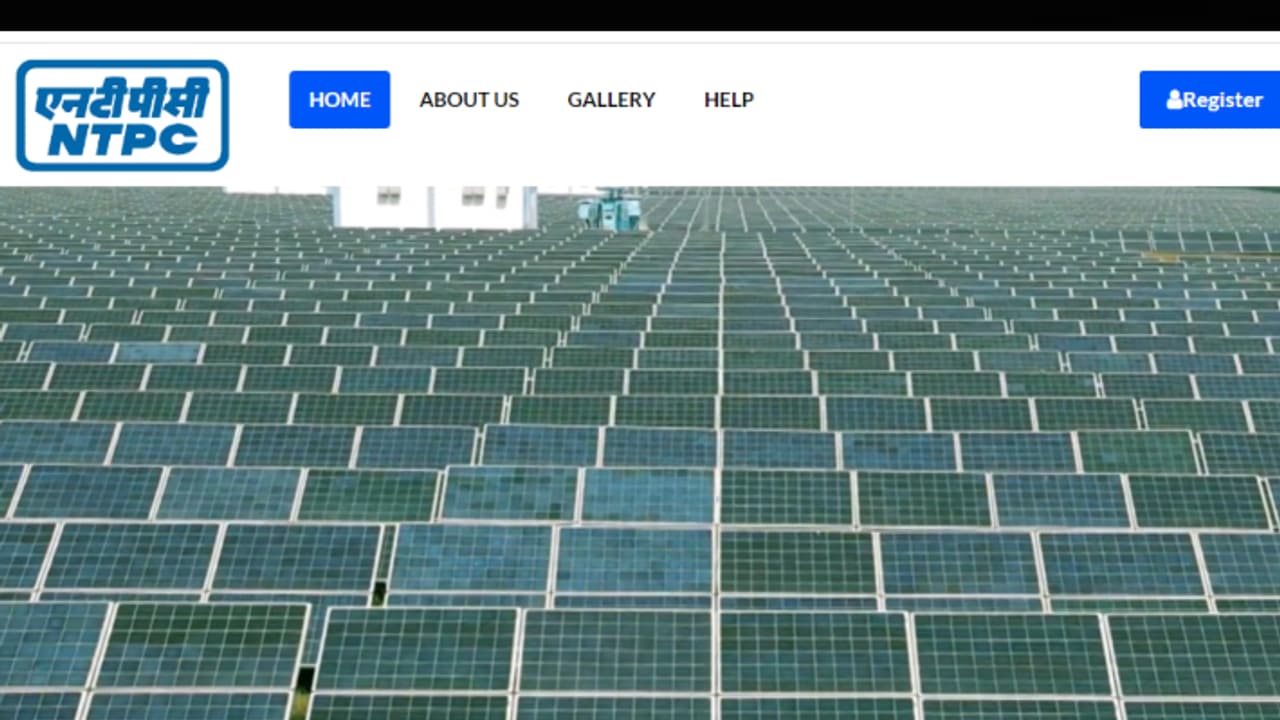Click the black bar above the header
Viewport: 1280px width, 720px height.
point(640,15)
